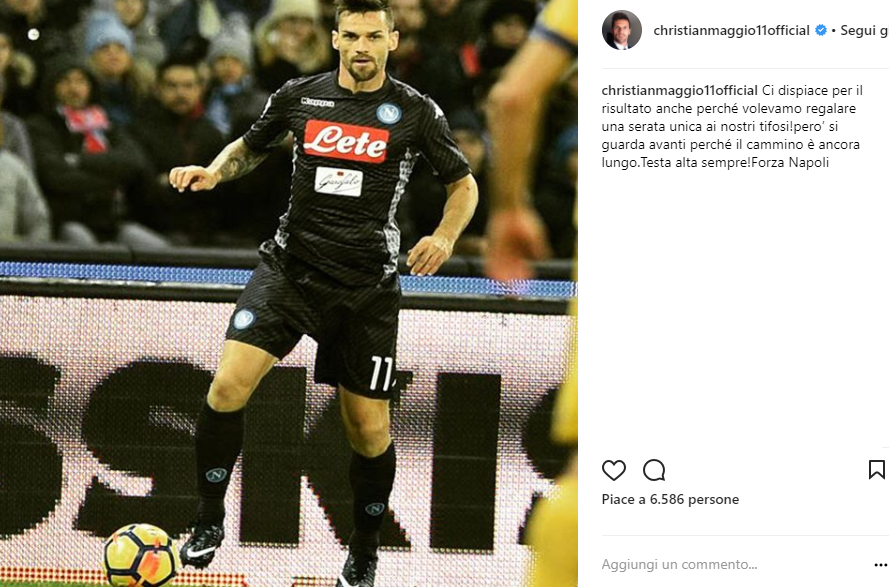Follow the account using Segui

(864, 30)
